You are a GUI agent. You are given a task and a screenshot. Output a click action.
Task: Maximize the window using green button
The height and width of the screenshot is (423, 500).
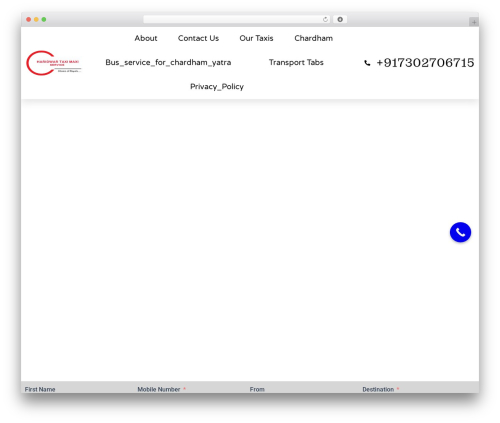click(x=44, y=20)
